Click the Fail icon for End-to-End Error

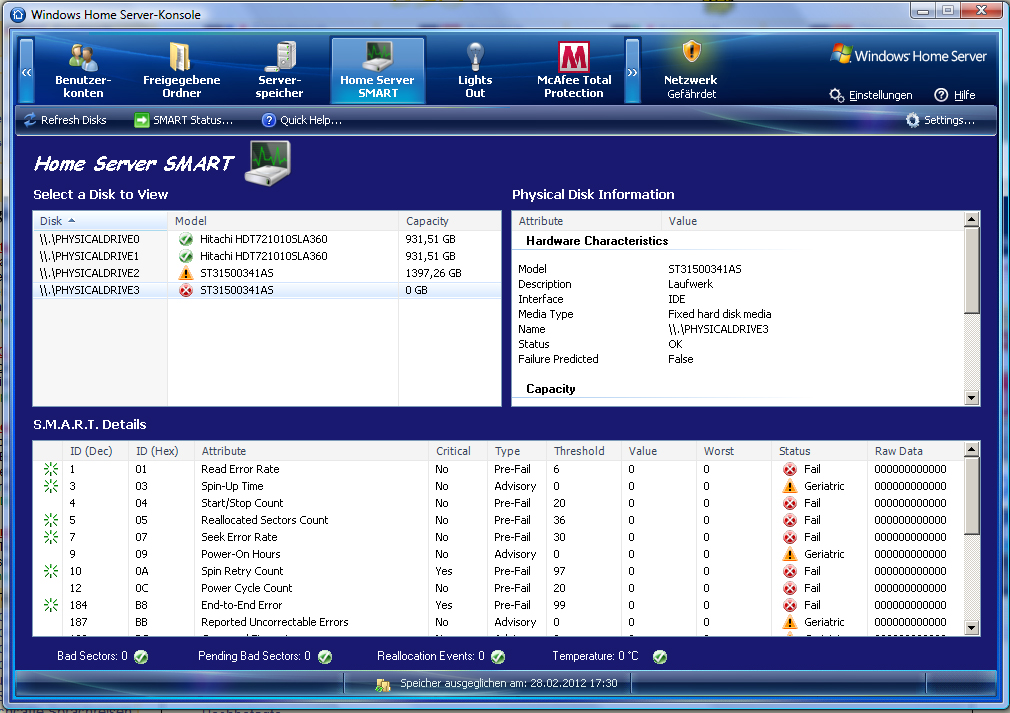[x=790, y=605]
